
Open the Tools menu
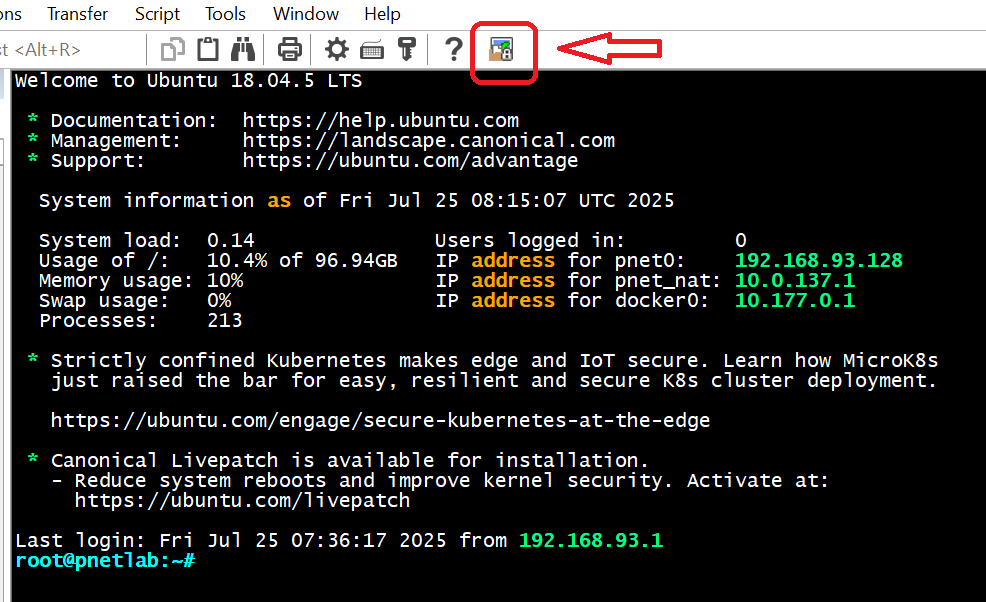coord(225,14)
